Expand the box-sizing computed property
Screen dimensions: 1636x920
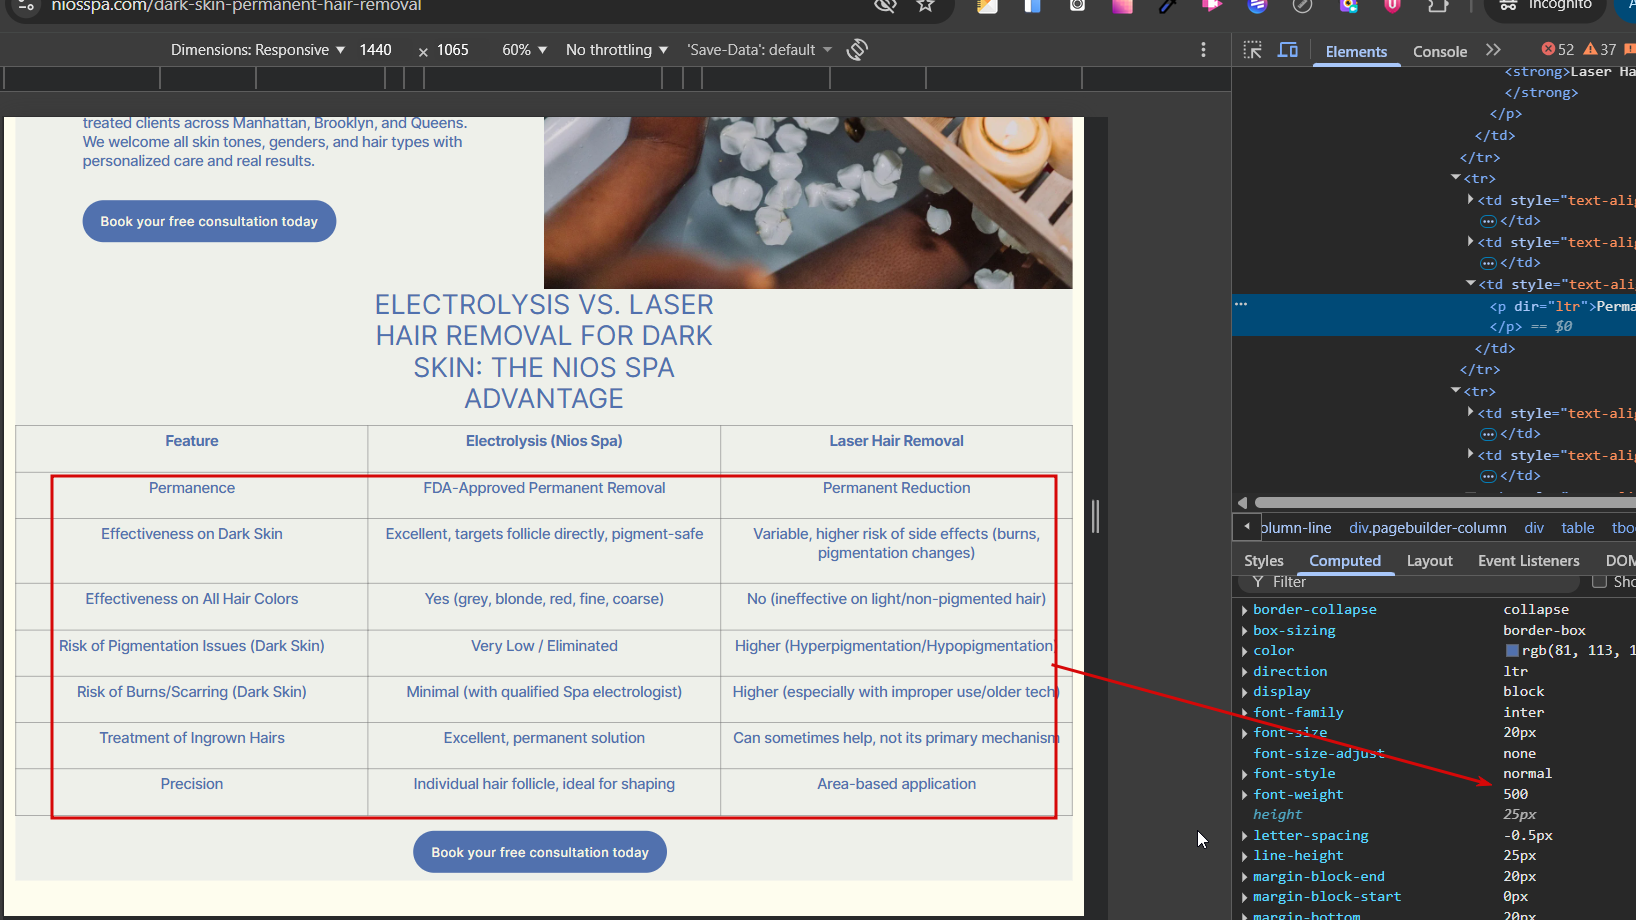point(1245,631)
